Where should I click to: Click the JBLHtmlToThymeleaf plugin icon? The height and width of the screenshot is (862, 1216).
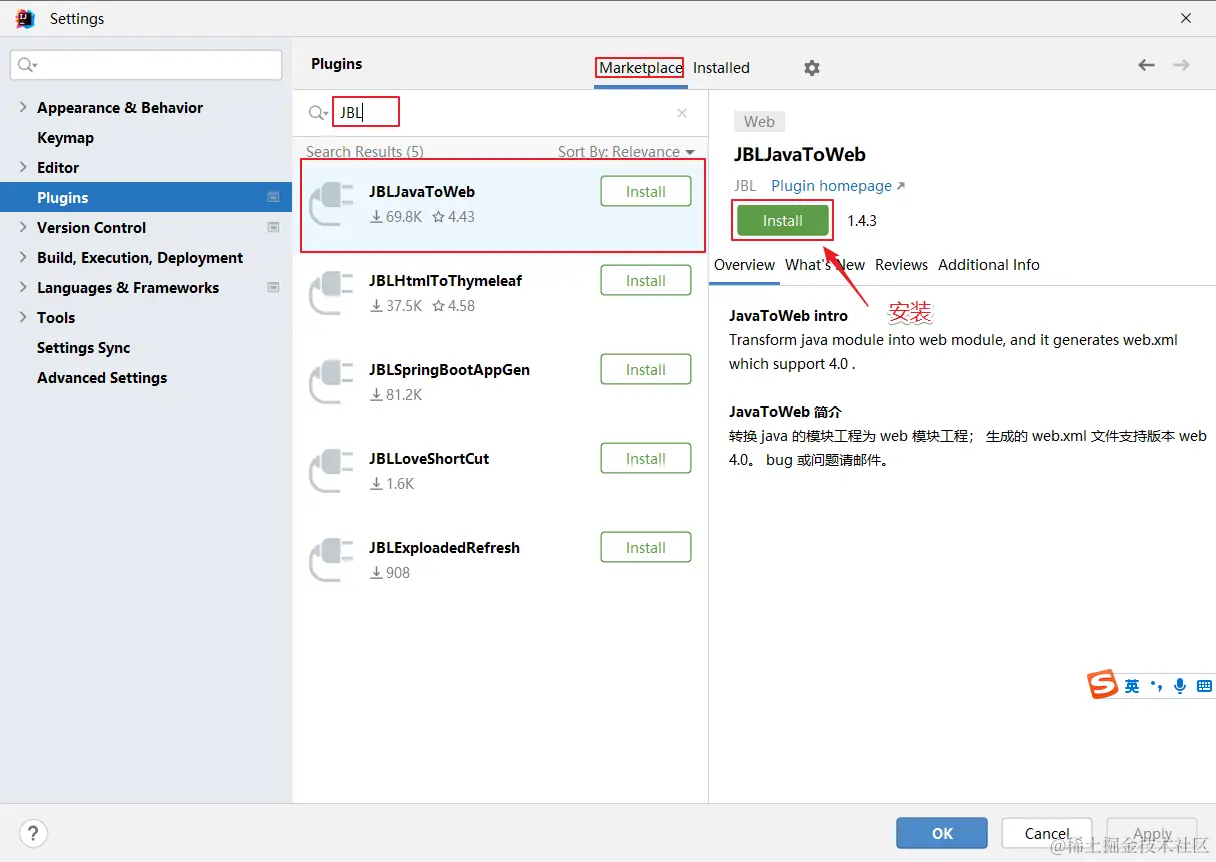[x=331, y=293]
